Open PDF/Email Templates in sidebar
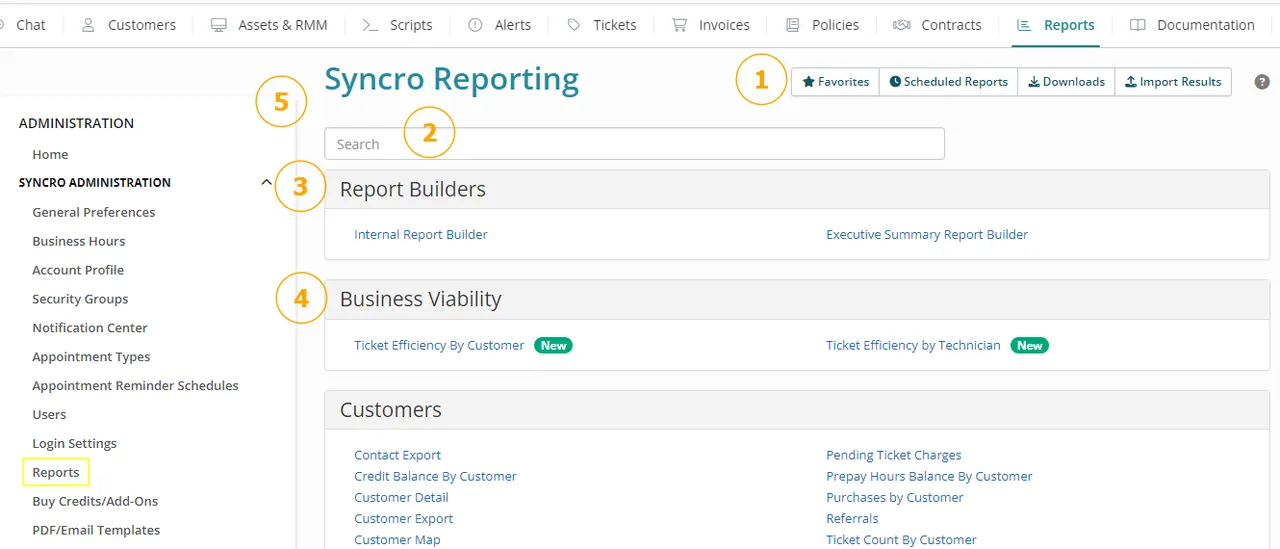The image size is (1280, 549). tap(96, 530)
